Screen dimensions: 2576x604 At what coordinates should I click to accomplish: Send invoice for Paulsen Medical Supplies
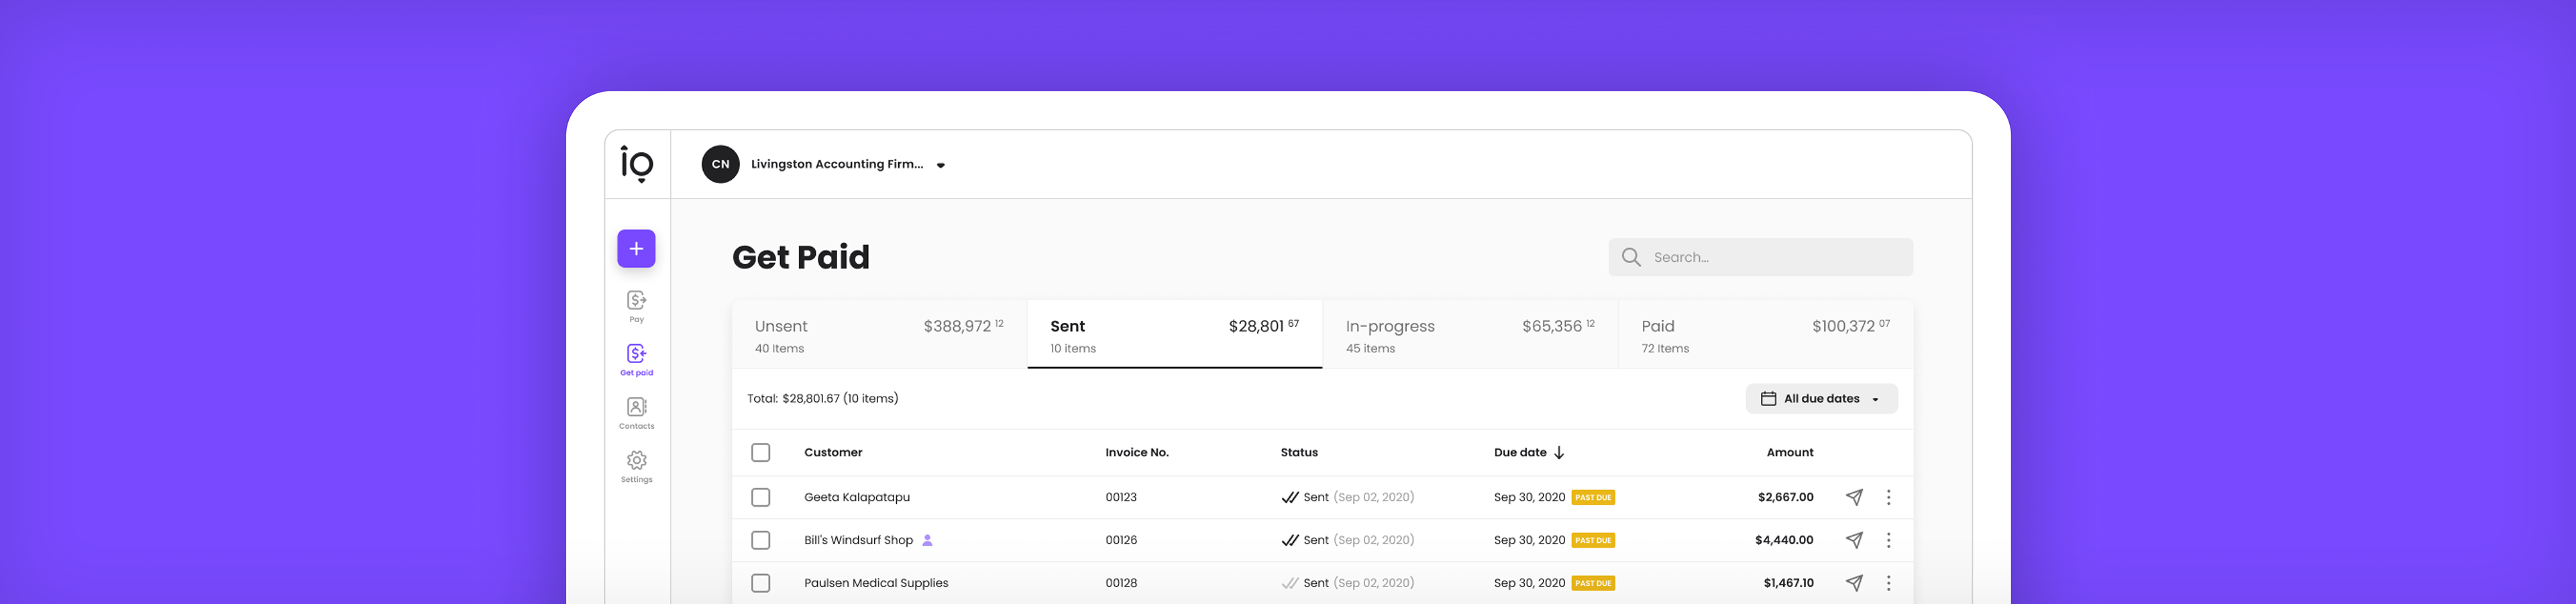[x=1854, y=583]
